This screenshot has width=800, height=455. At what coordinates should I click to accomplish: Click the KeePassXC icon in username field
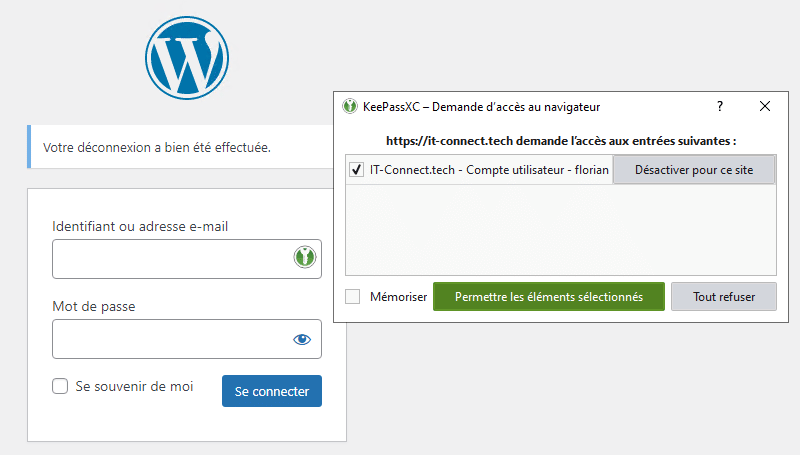(305, 257)
